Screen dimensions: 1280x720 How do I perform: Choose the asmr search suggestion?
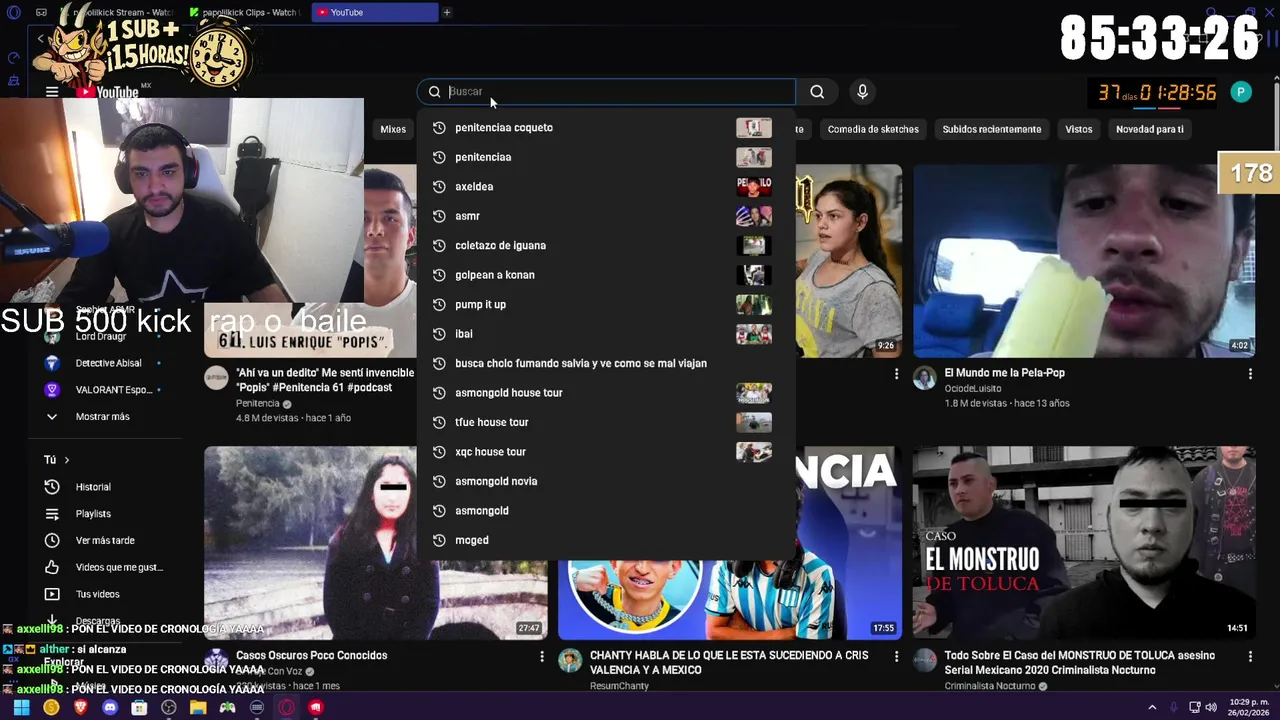[606, 216]
